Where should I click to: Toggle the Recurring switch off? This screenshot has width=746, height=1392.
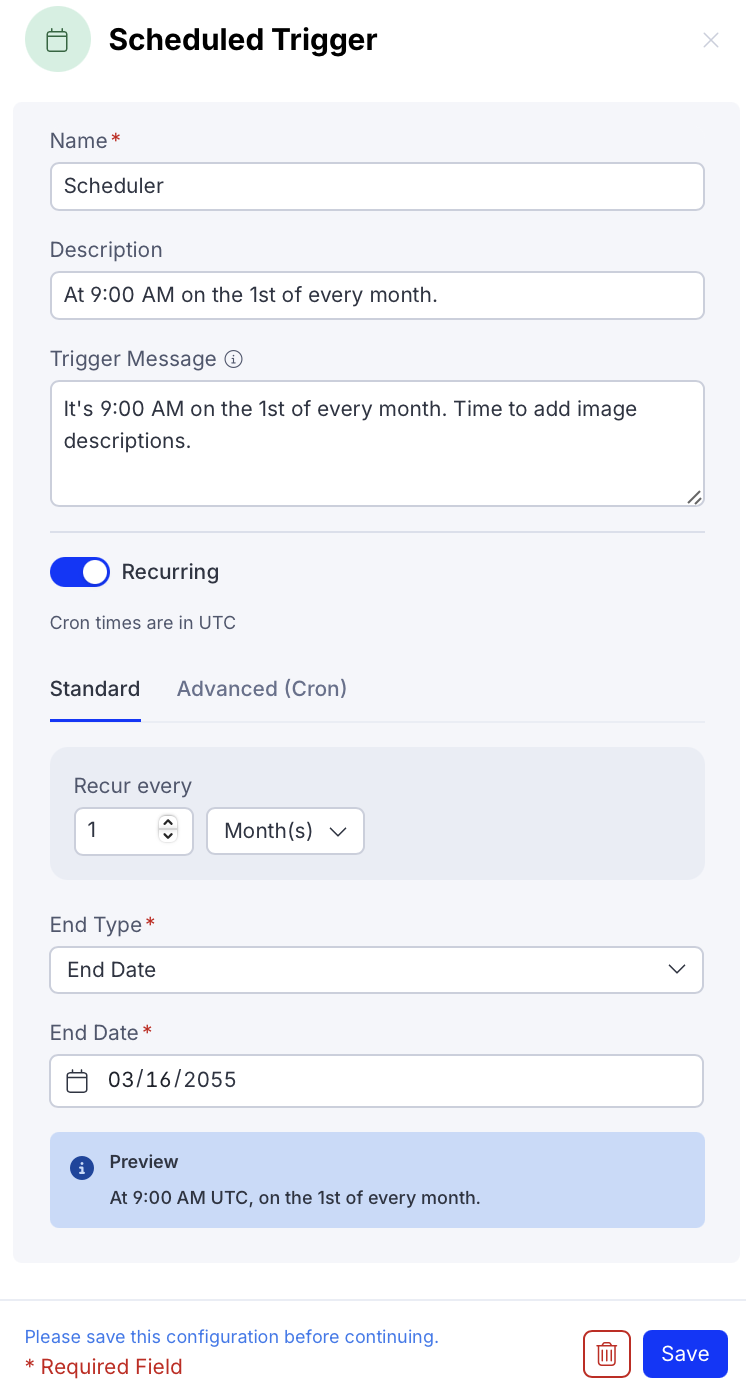[x=80, y=572]
